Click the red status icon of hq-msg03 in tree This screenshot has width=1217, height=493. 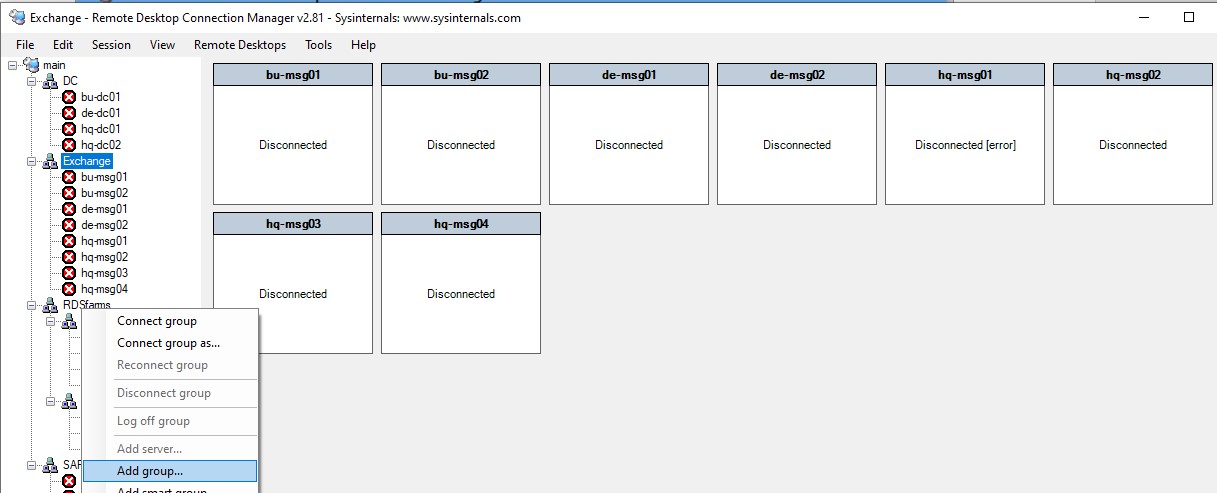(69, 273)
